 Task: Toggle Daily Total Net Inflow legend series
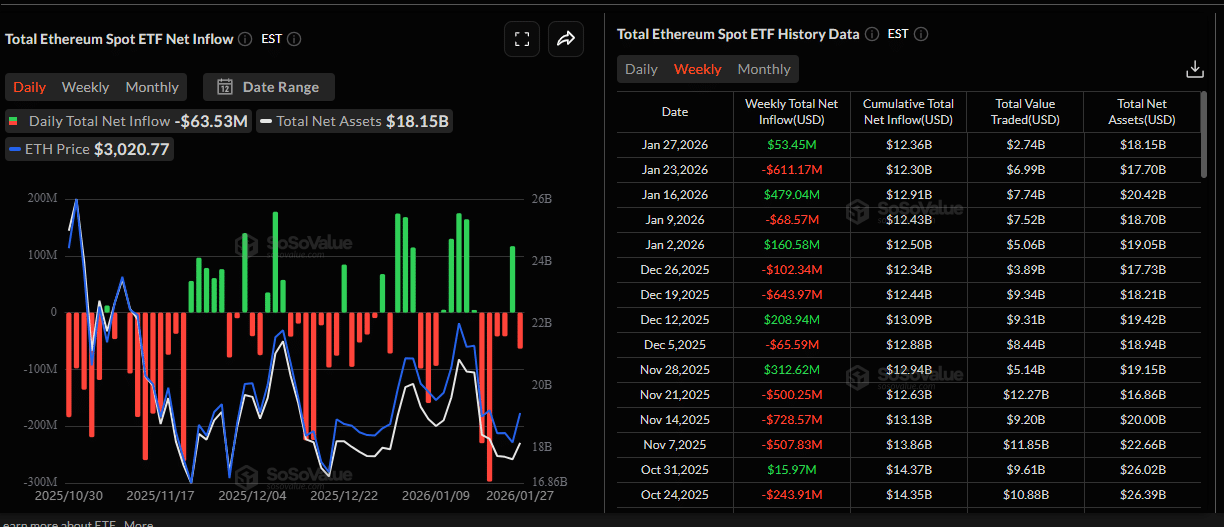(90, 121)
